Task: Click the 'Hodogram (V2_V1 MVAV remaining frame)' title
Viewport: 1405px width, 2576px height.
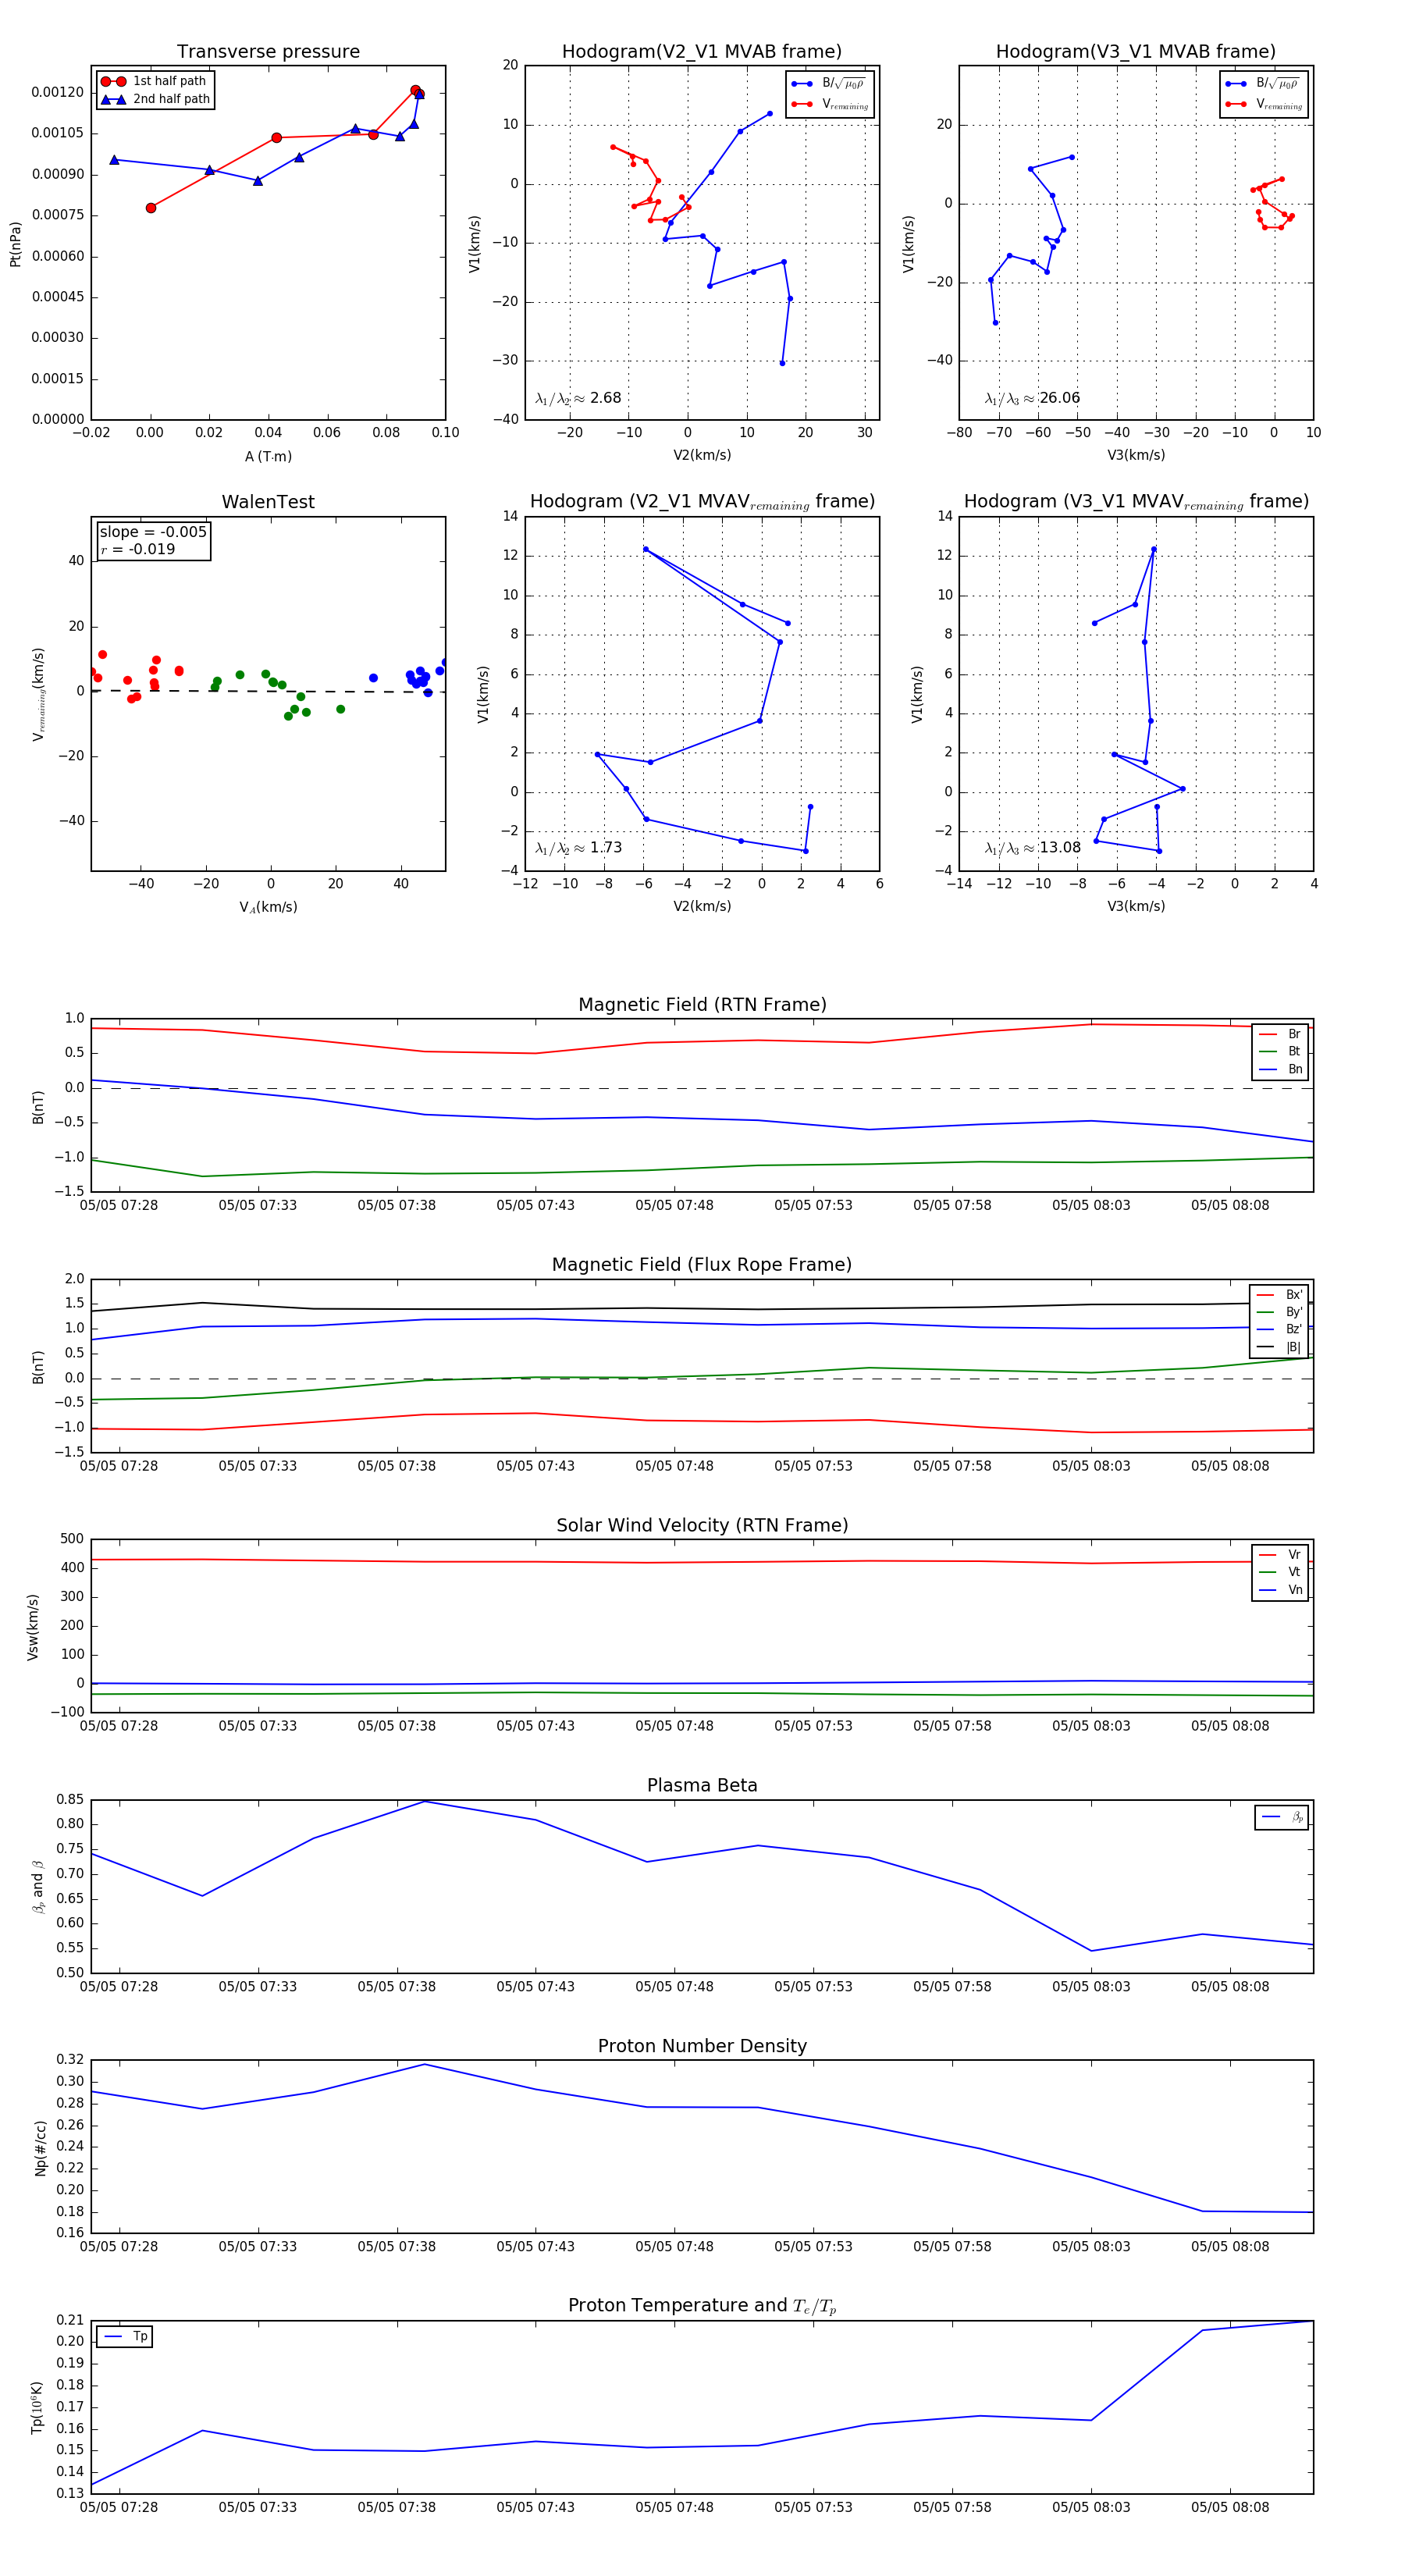Action: coord(702,502)
